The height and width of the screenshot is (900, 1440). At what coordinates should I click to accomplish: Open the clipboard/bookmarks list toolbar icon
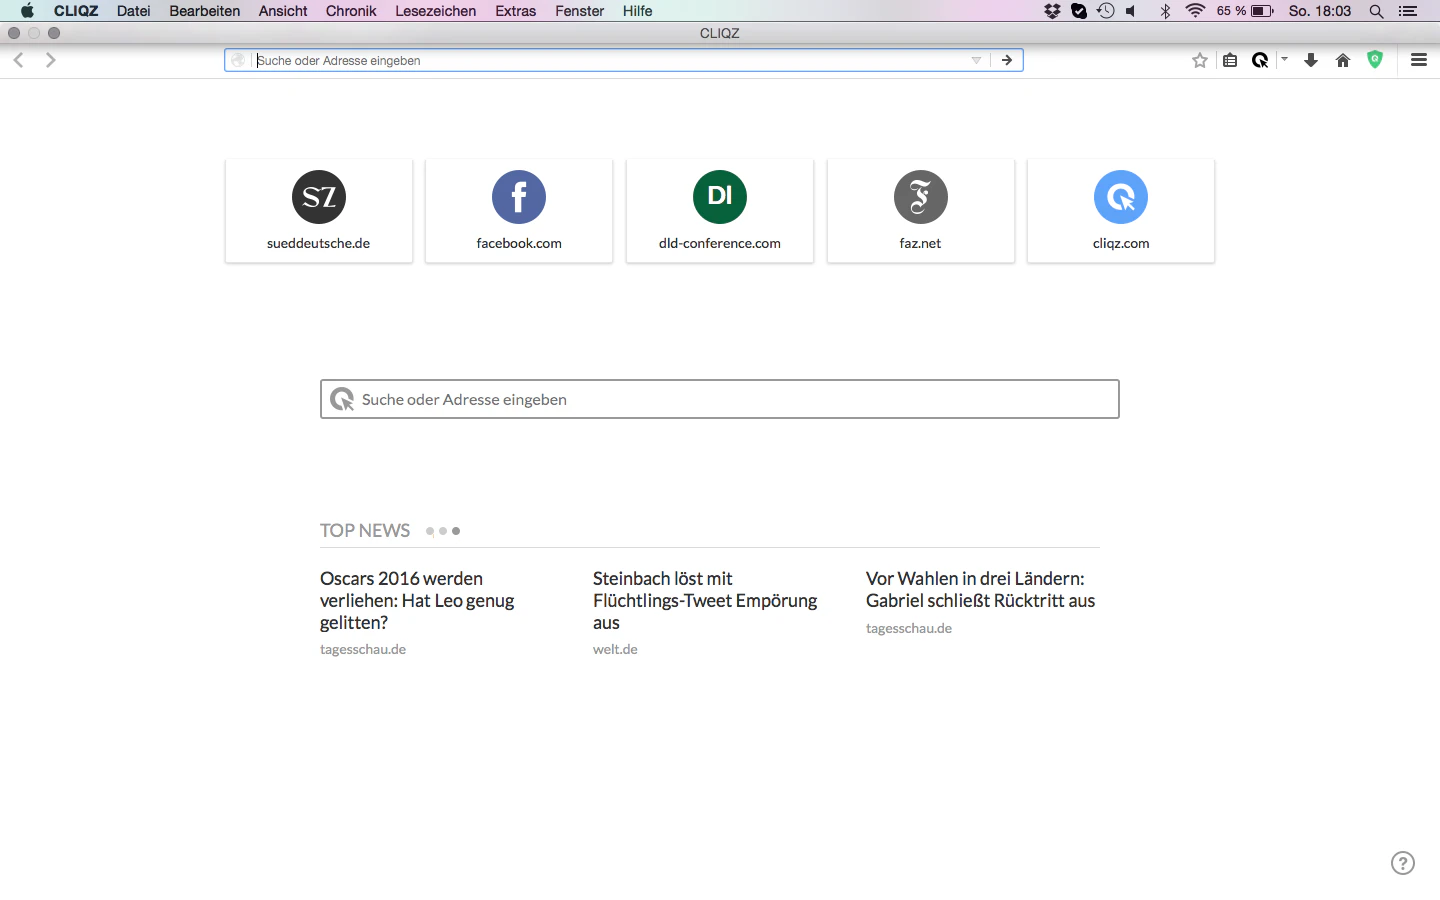pos(1230,59)
